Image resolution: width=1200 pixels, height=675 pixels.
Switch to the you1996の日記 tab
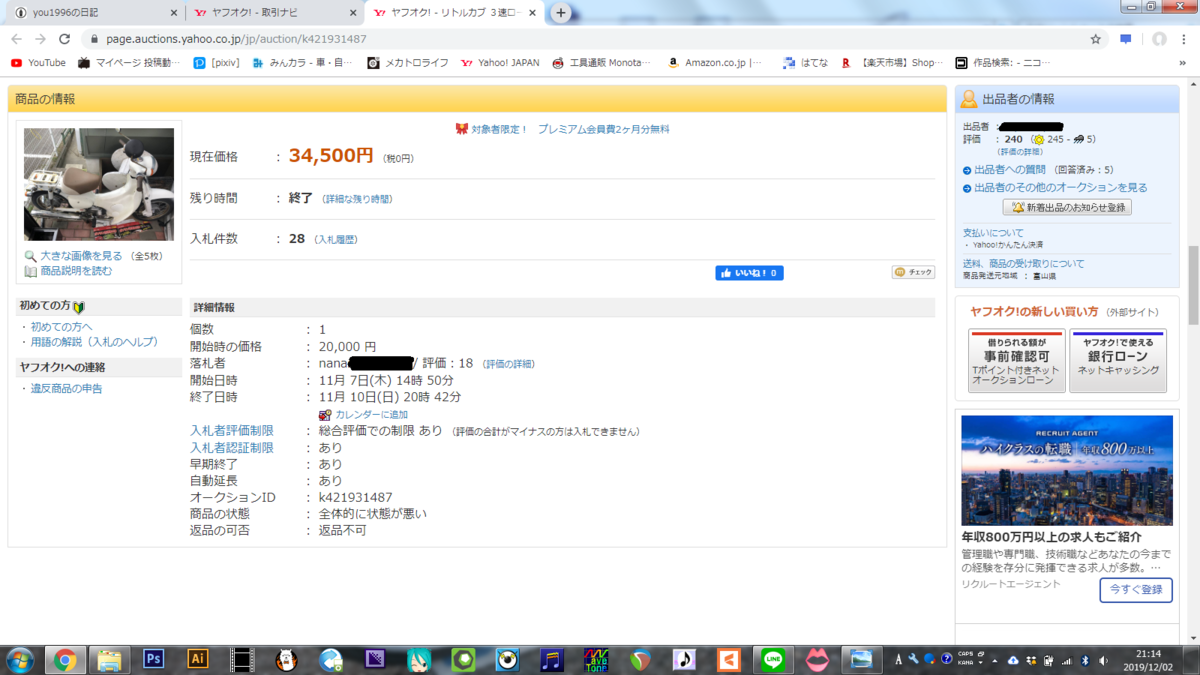point(95,13)
